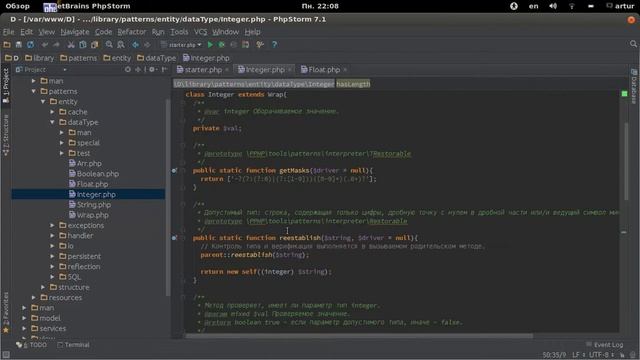Image resolution: width=640 pixels, height=360 pixels.
Task: Toggle the file read-only lock icon in the status bar
Action: click(x=622, y=355)
